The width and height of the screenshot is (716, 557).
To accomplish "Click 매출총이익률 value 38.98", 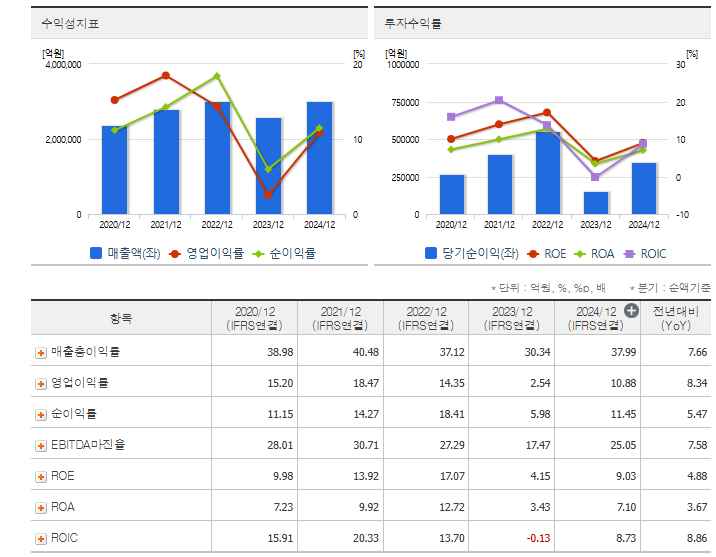I will tap(280, 352).
